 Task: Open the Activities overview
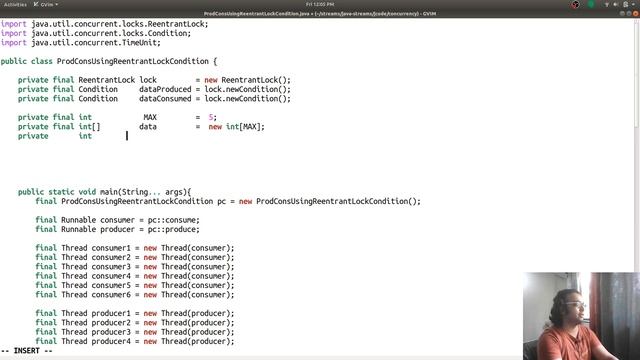click(15, 4)
